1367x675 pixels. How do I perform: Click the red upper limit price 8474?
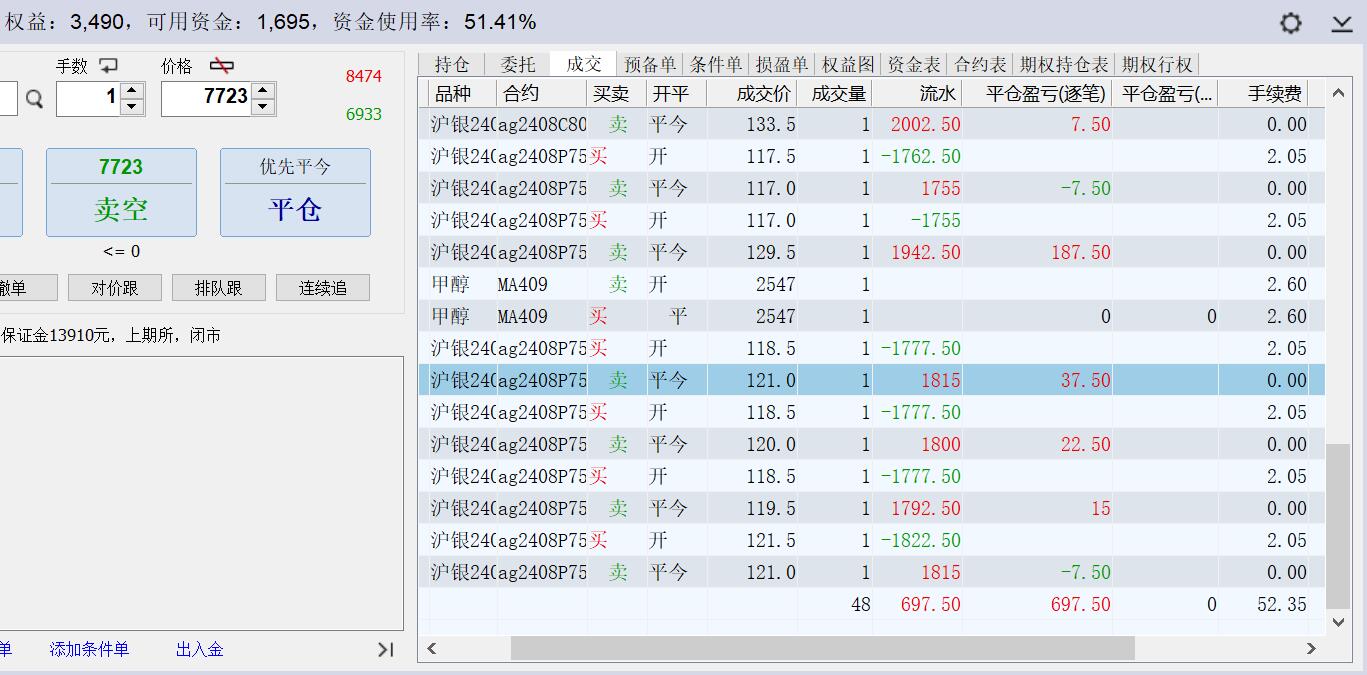coord(364,76)
